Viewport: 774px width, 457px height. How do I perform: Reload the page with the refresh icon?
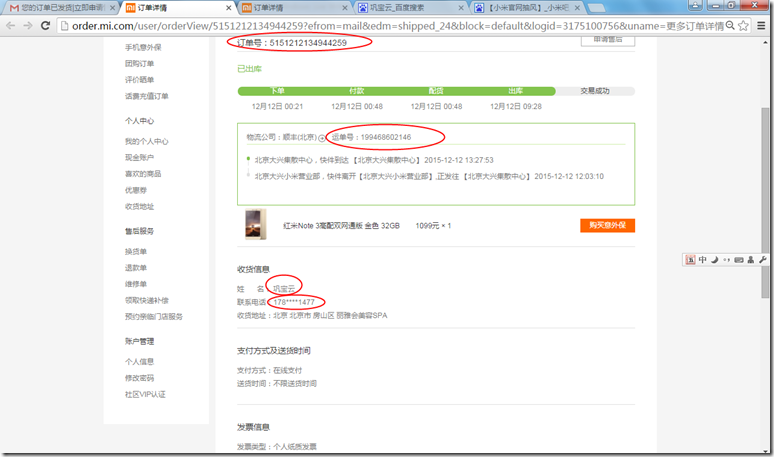point(45,26)
